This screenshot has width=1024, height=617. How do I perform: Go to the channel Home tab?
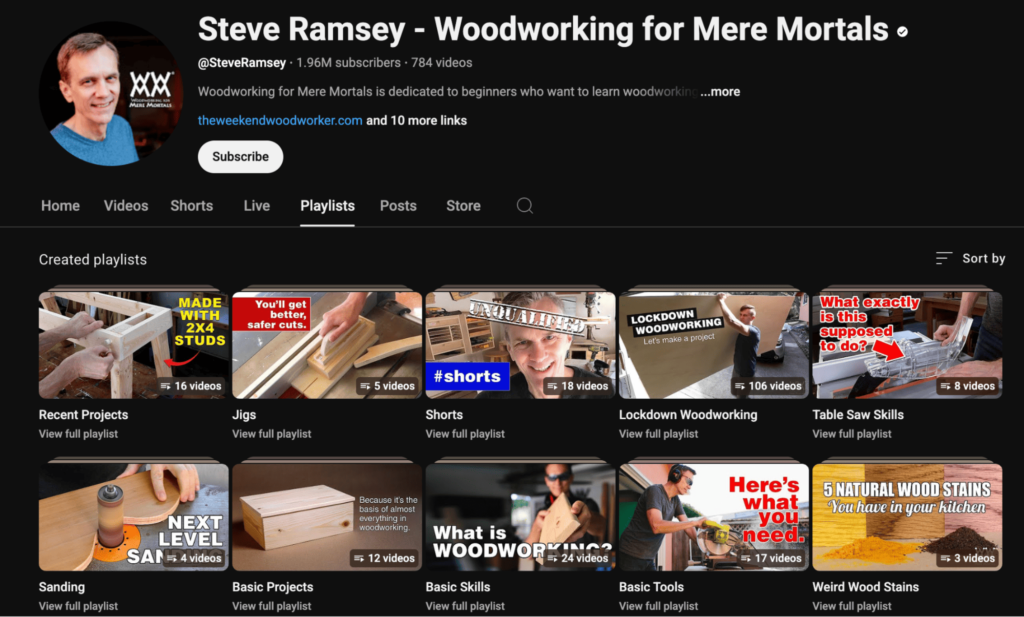pos(60,206)
